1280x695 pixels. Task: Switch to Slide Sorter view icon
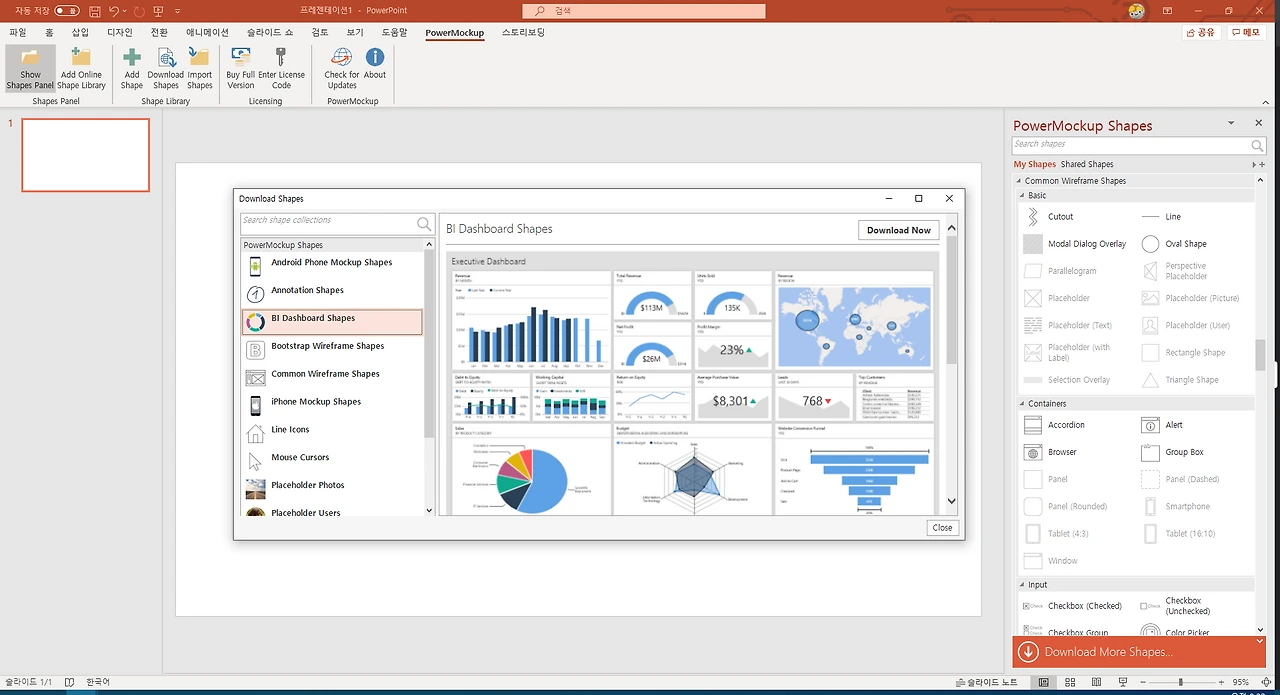[x=1071, y=682]
